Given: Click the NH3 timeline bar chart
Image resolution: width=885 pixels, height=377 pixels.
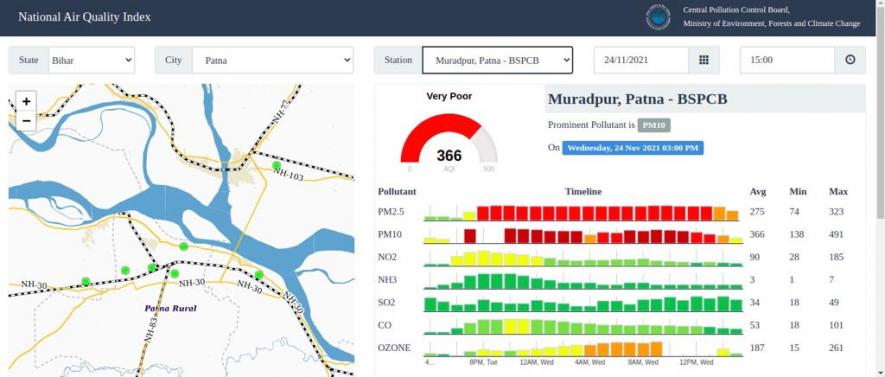Looking at the screenshot, I should point(583,280).
